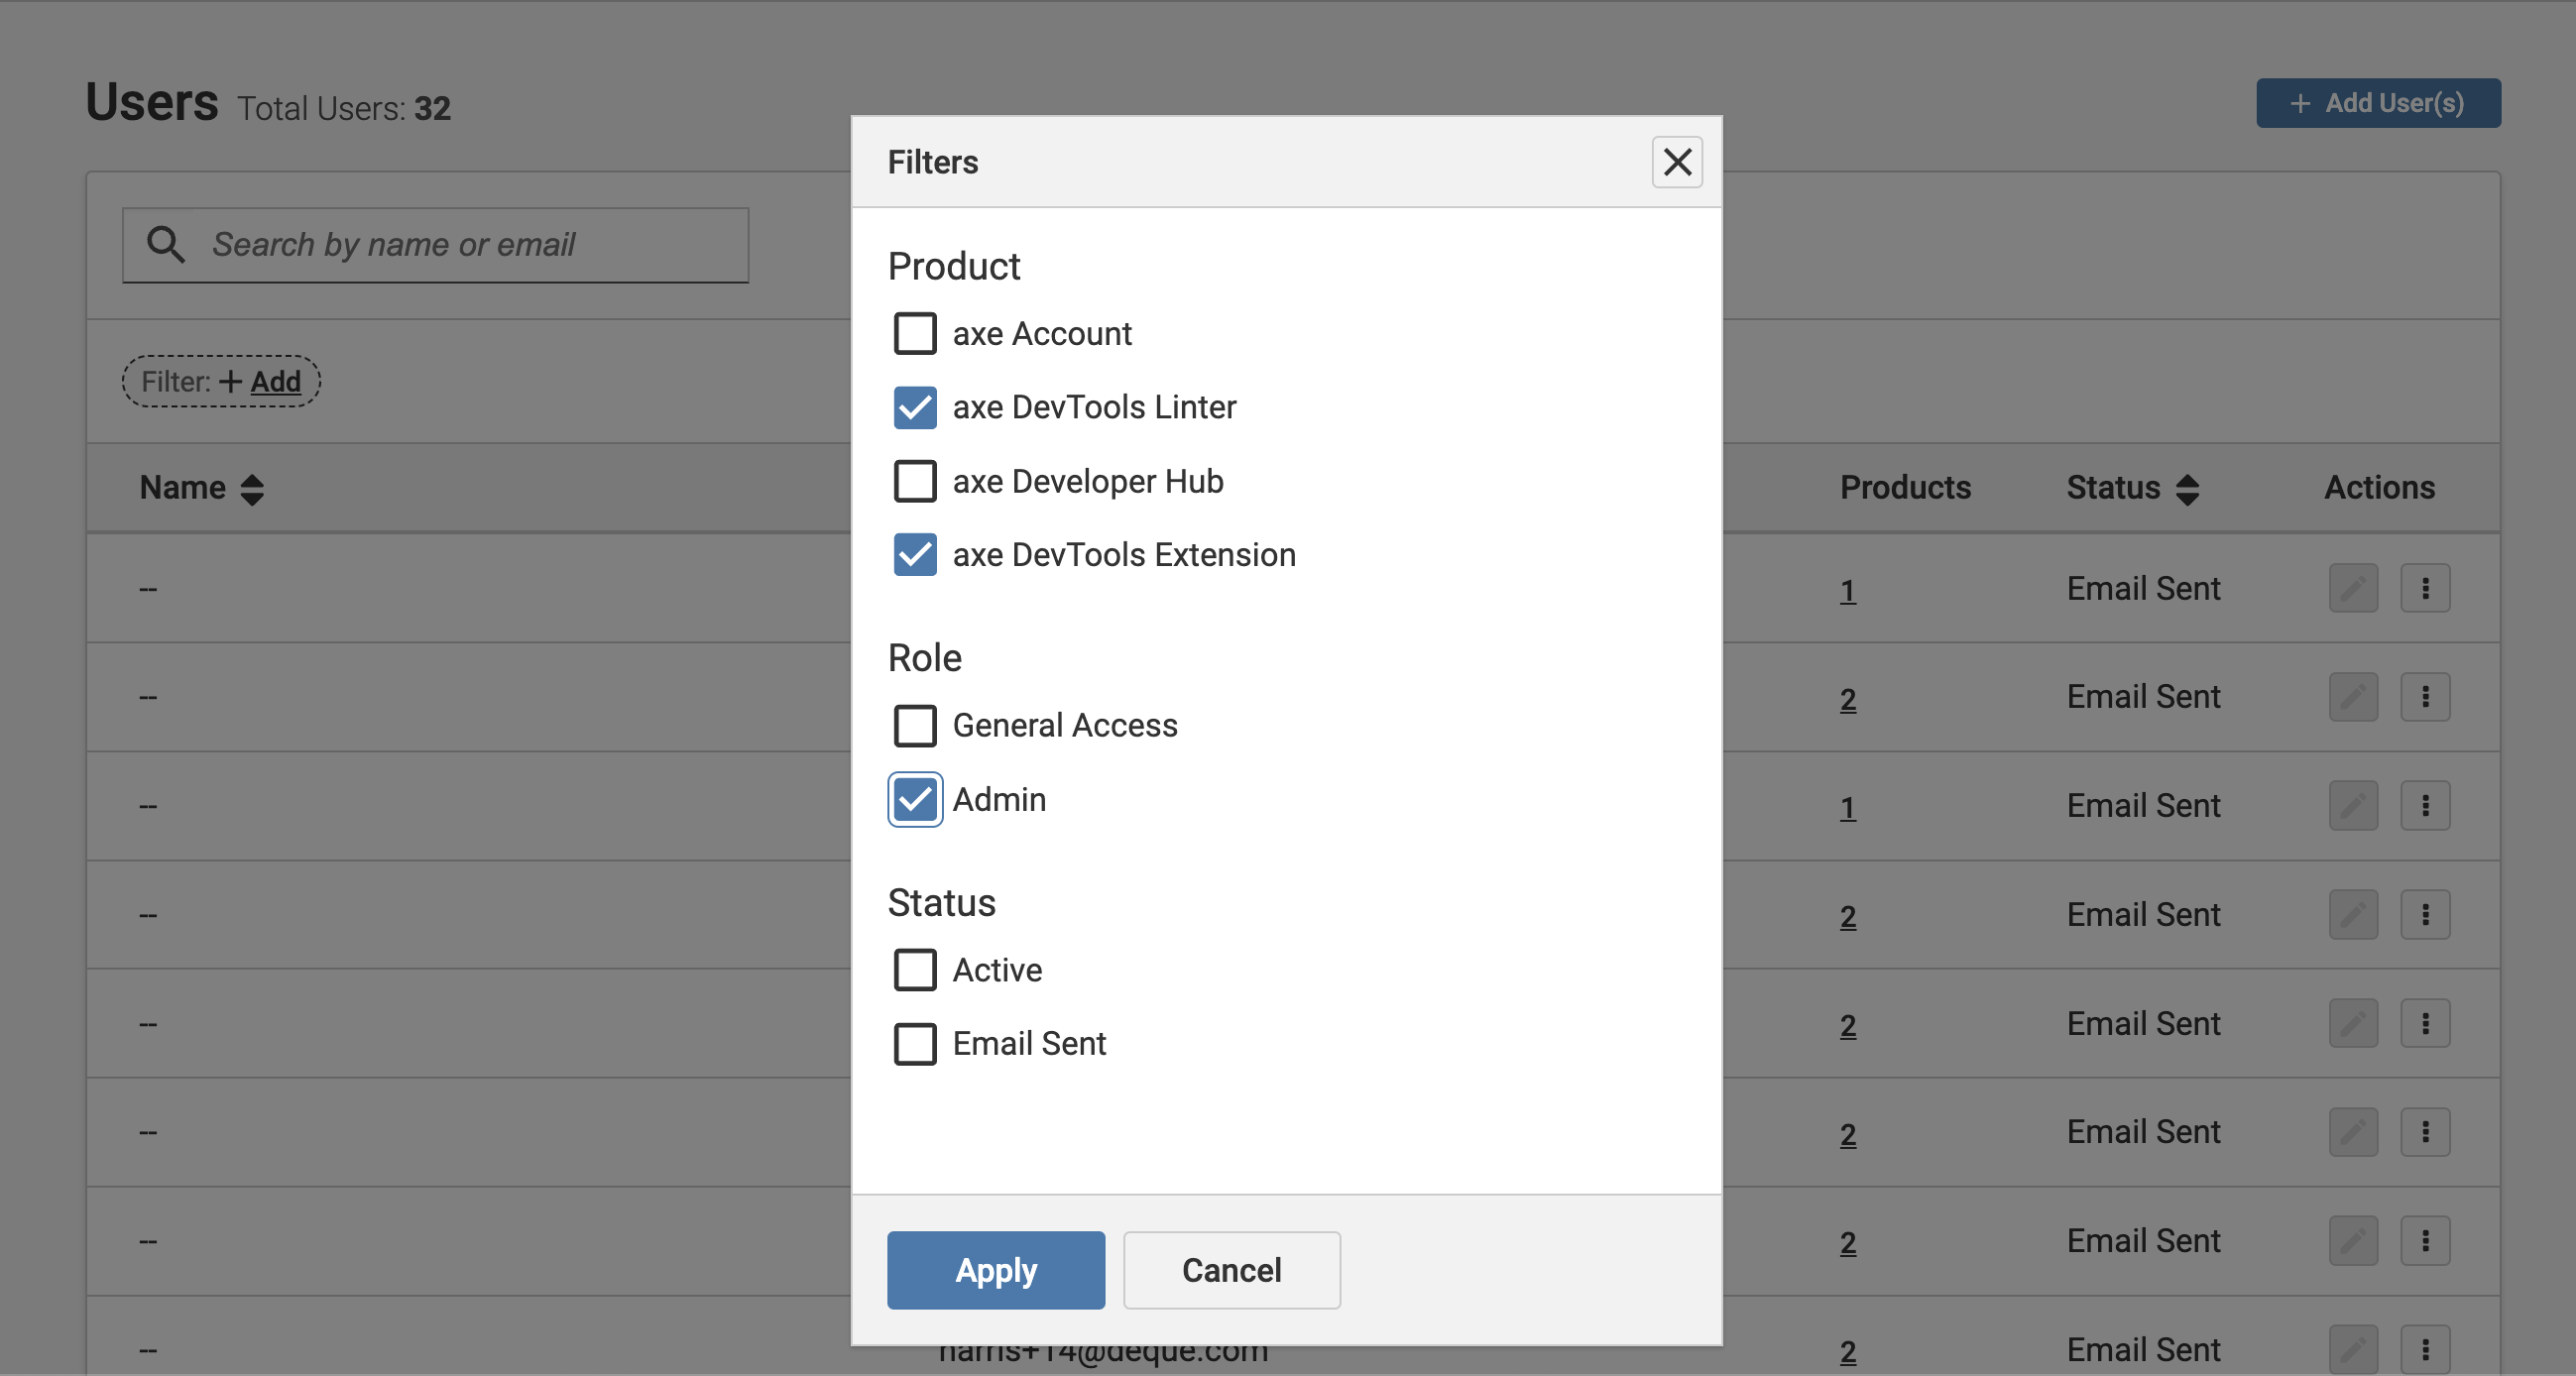Close the Filters dialog with X icon
This screenshot has width=2576, height=1376.
click(x=1676, y=162)
